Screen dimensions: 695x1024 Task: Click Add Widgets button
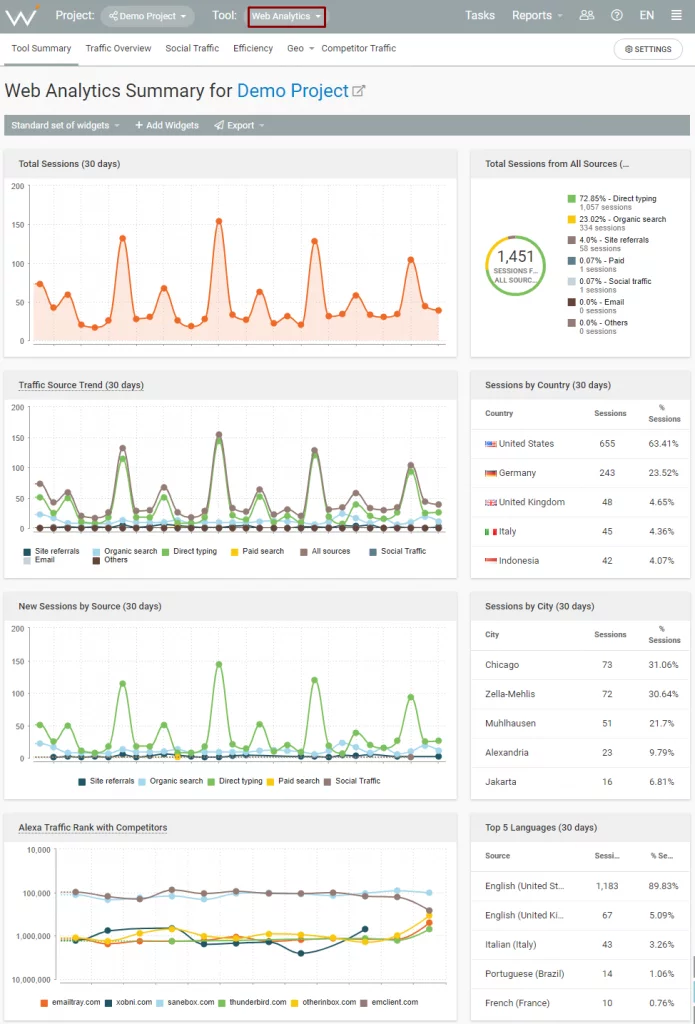click(x=167, y=125)
